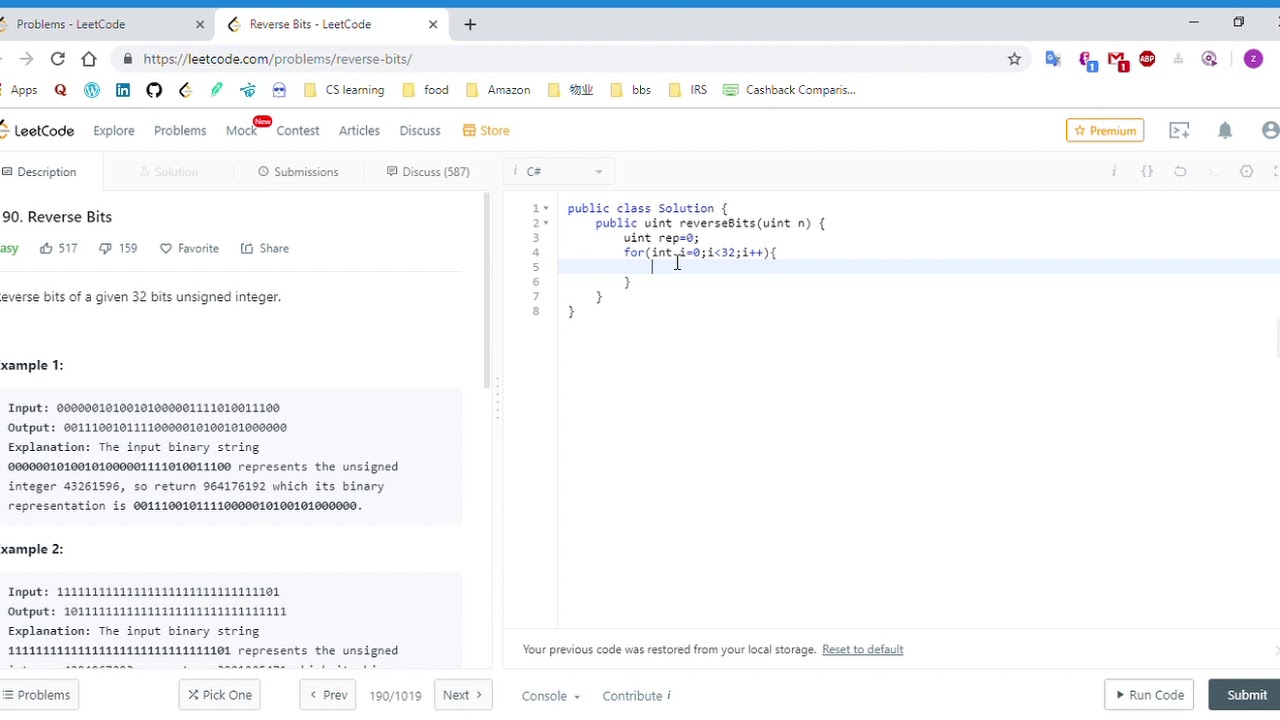1280x720 pixels.
Task: Open the Articles page
Action: tap(359, 130)
